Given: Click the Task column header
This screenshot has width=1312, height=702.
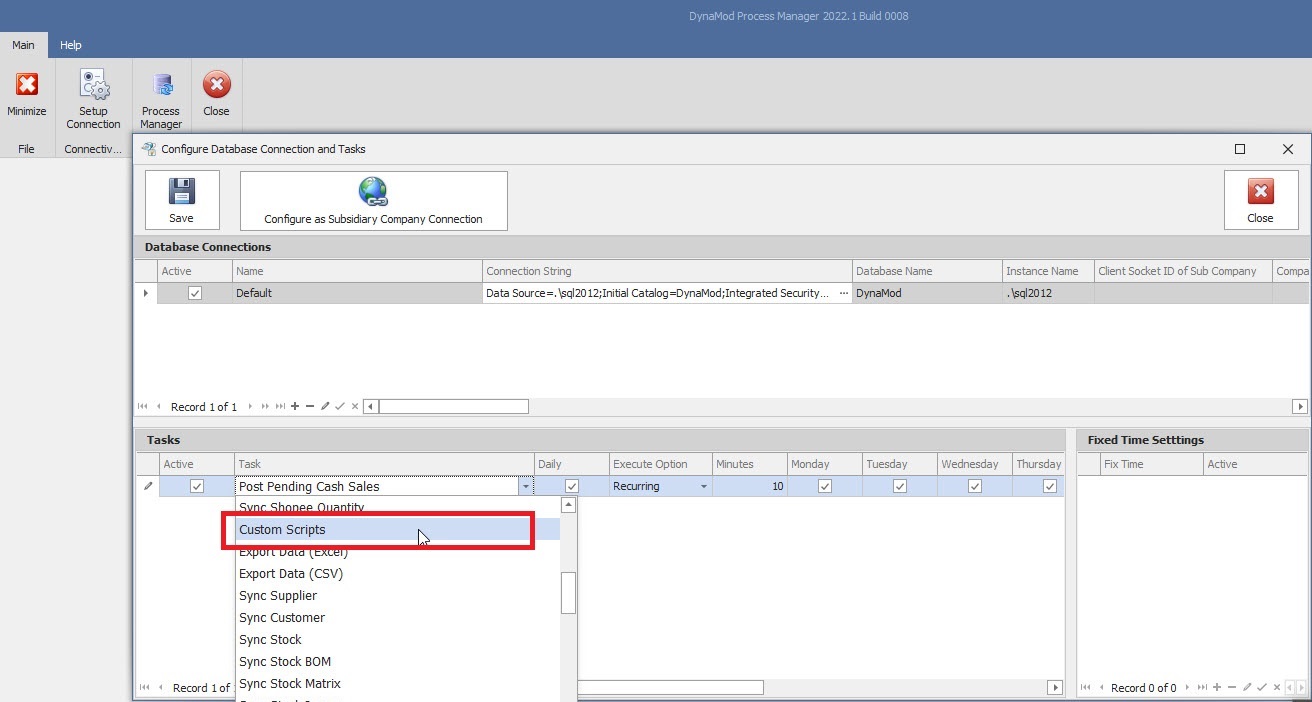Looking at the screenshot, I should tap(384, 464).
